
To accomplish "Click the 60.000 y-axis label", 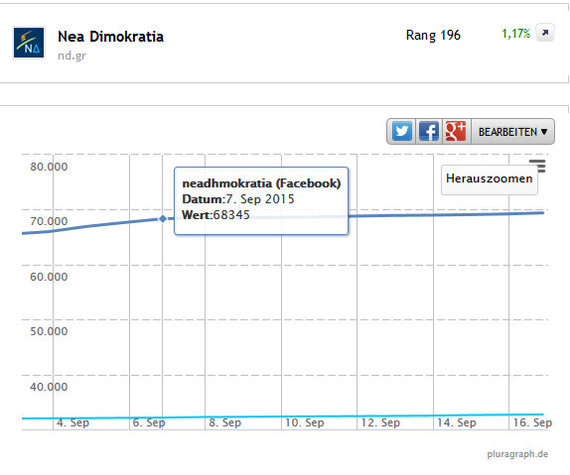I will pyautogui.click(x=49, y=277).
